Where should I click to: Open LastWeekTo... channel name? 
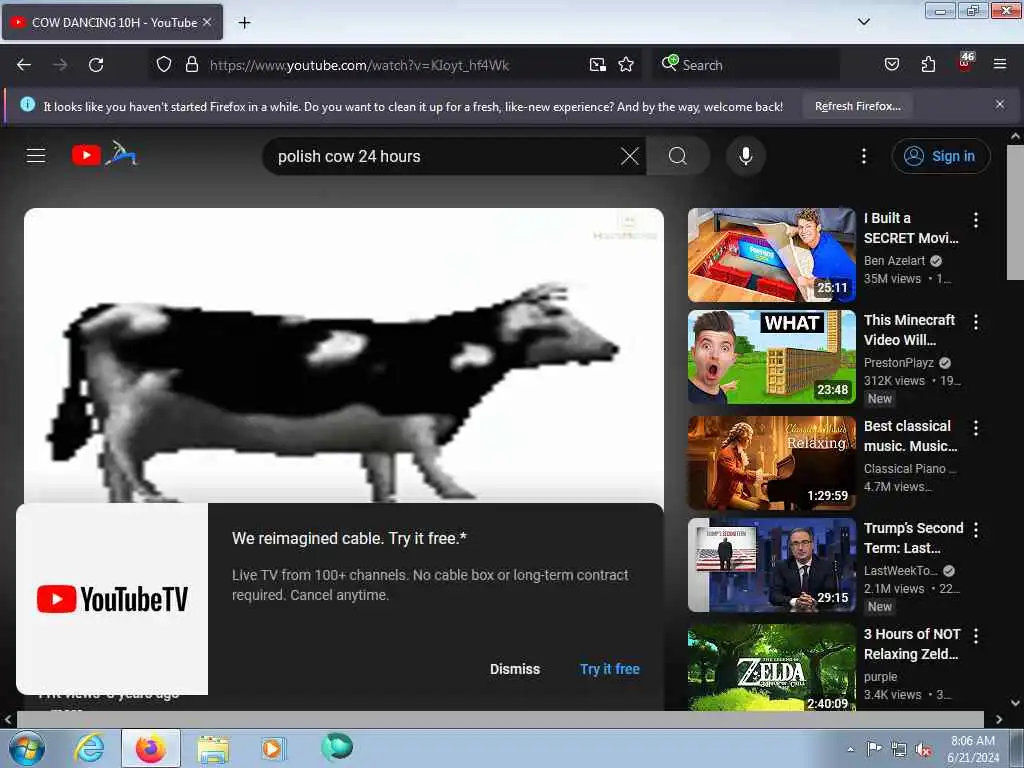[901, 570]
